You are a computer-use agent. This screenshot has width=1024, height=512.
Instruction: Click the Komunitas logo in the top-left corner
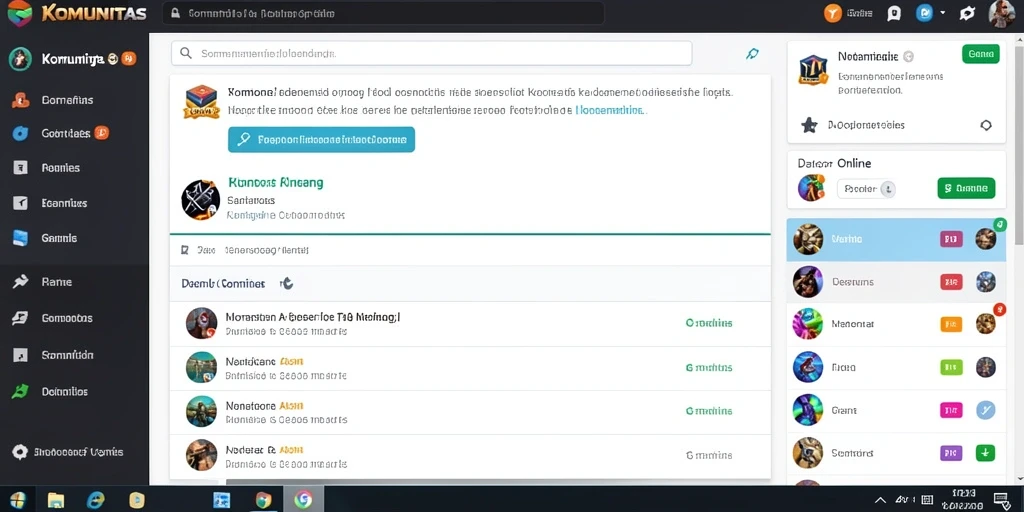(x=20, y=13)
